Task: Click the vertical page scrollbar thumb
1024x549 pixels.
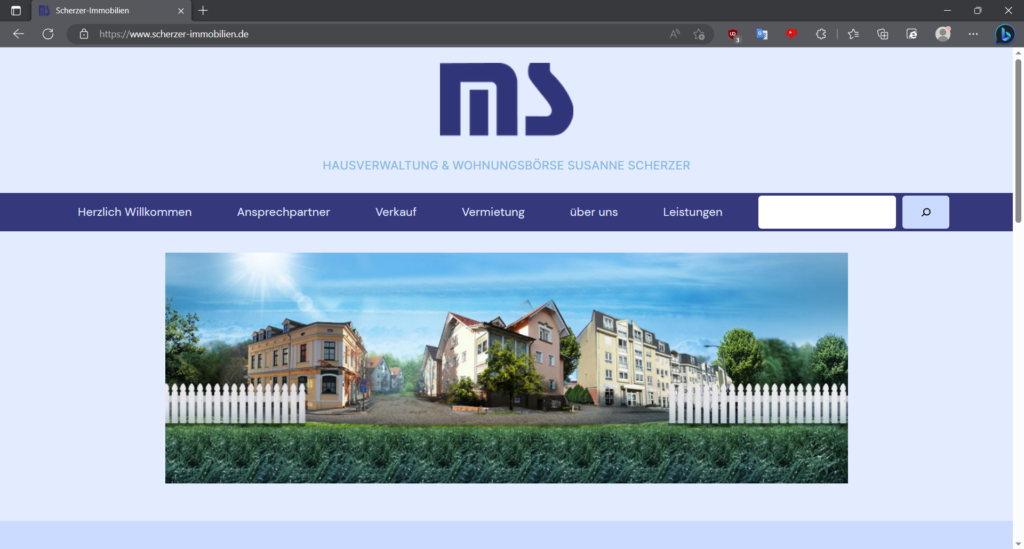Action: (x=1018, y=141)
